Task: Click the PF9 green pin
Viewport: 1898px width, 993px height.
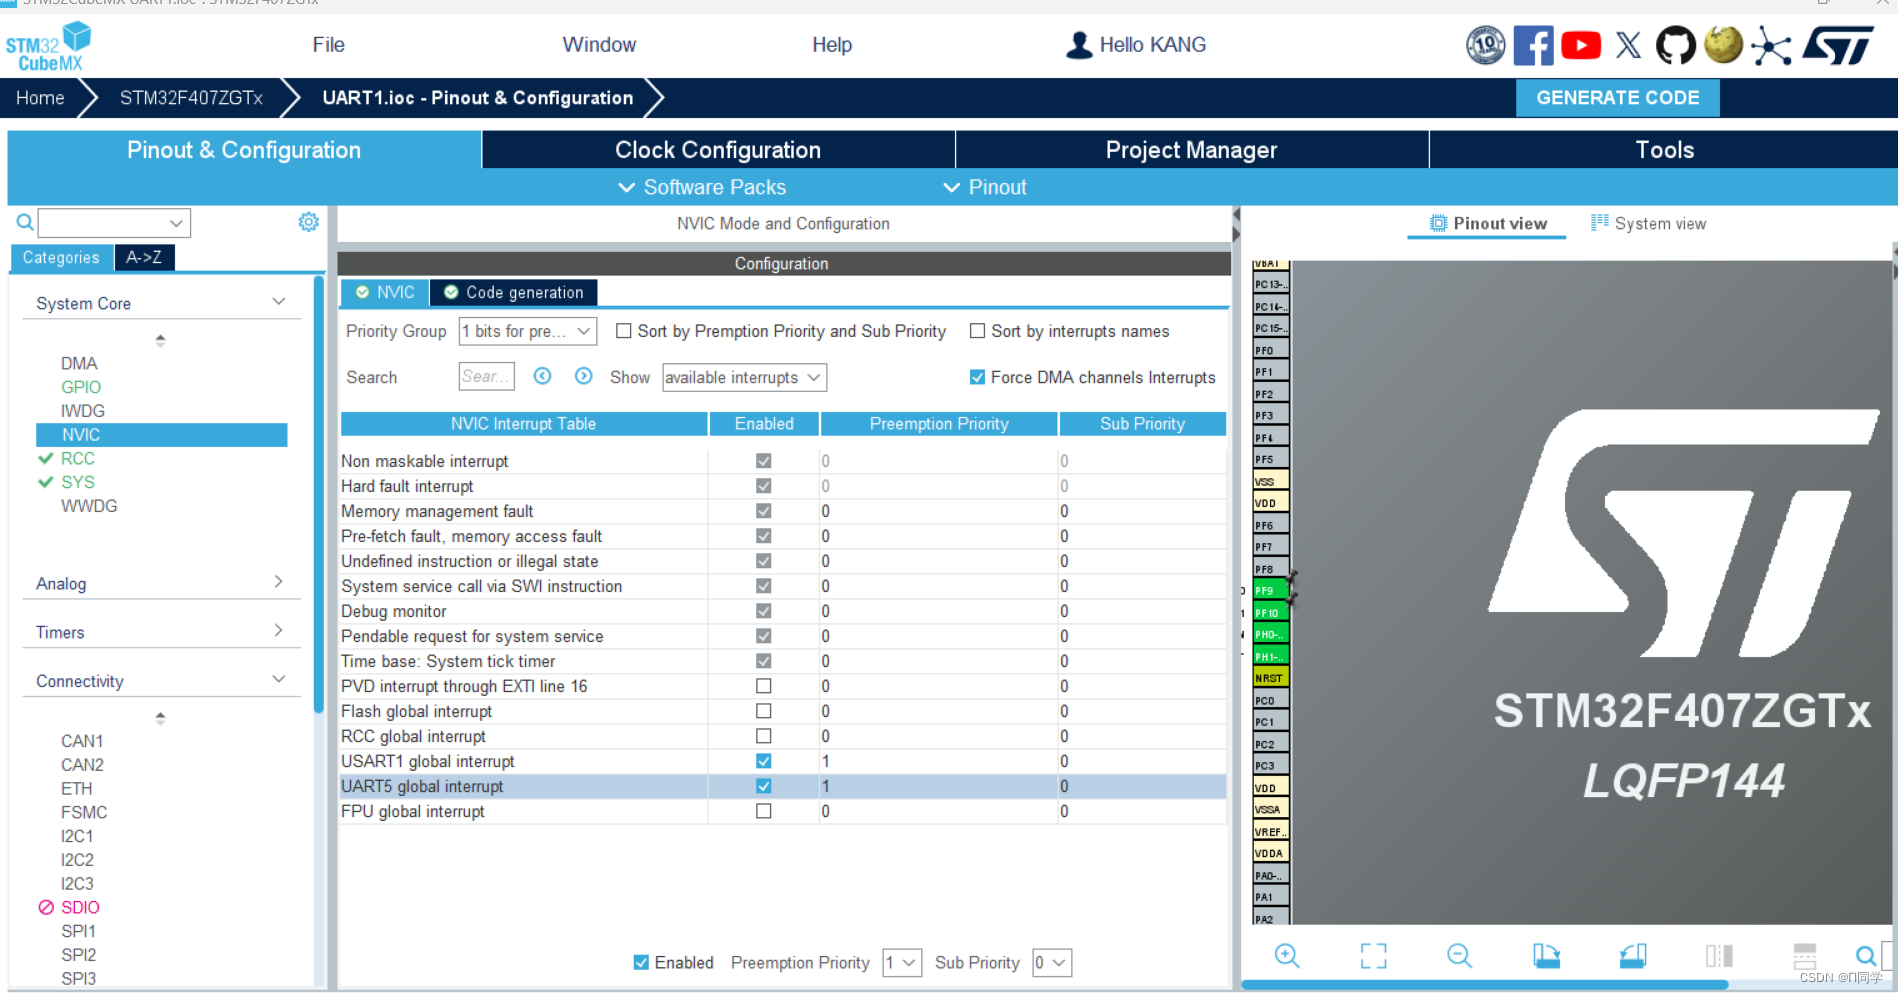Action: pos(1270,591)
